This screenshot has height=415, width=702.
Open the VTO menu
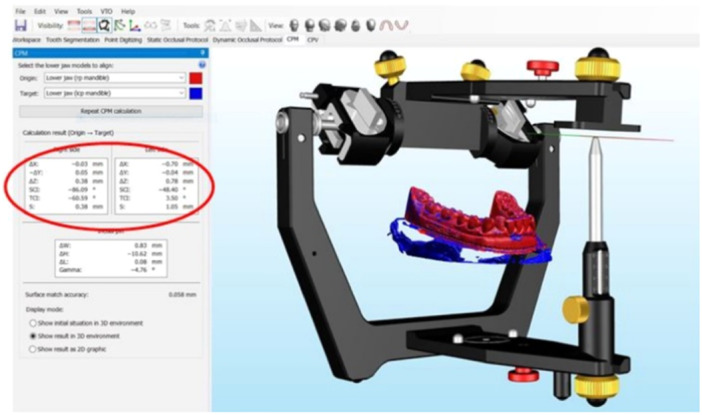(x=106, y=11)
